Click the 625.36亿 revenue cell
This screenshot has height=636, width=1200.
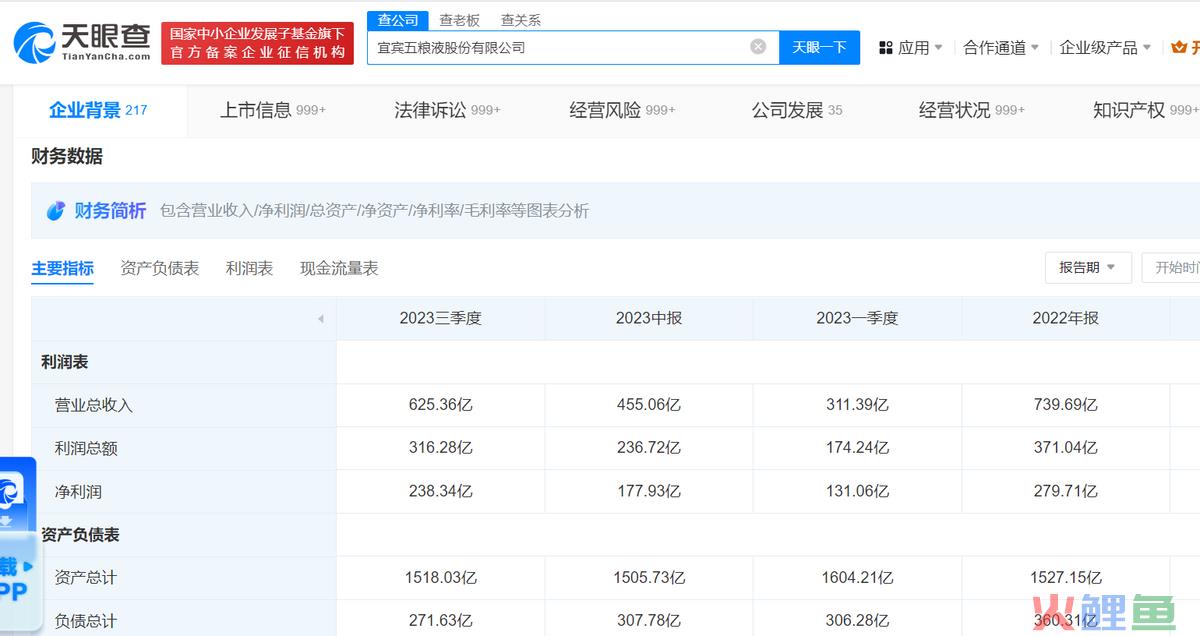[x=440, y=405]
